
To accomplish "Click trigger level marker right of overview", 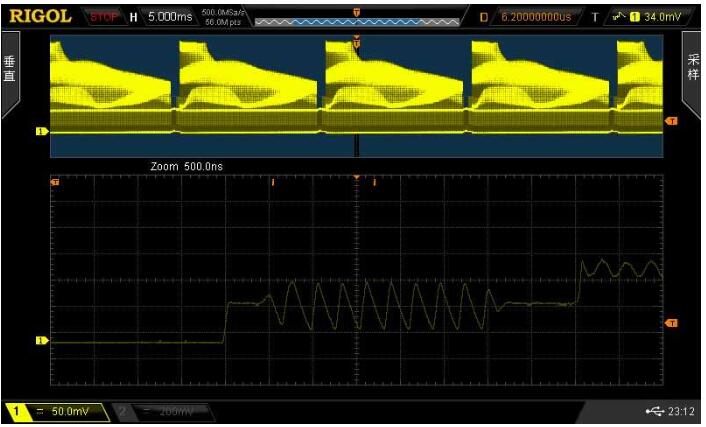I will coord(671,120).
